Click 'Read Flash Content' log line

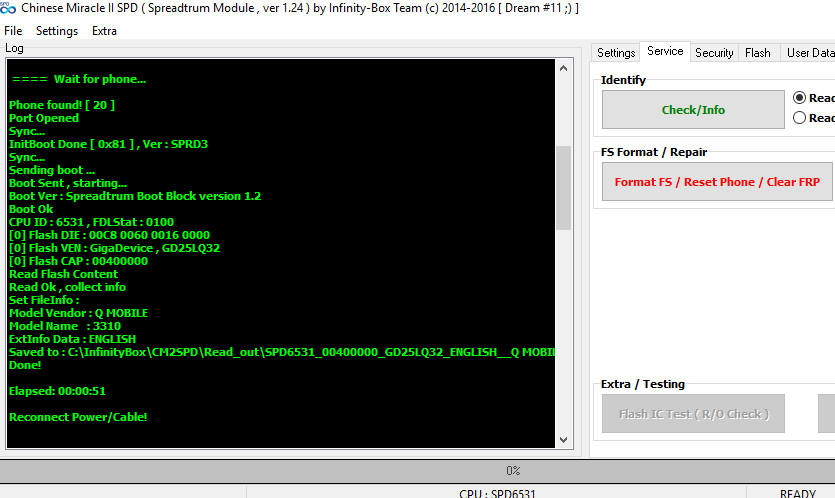click(63, 274)
